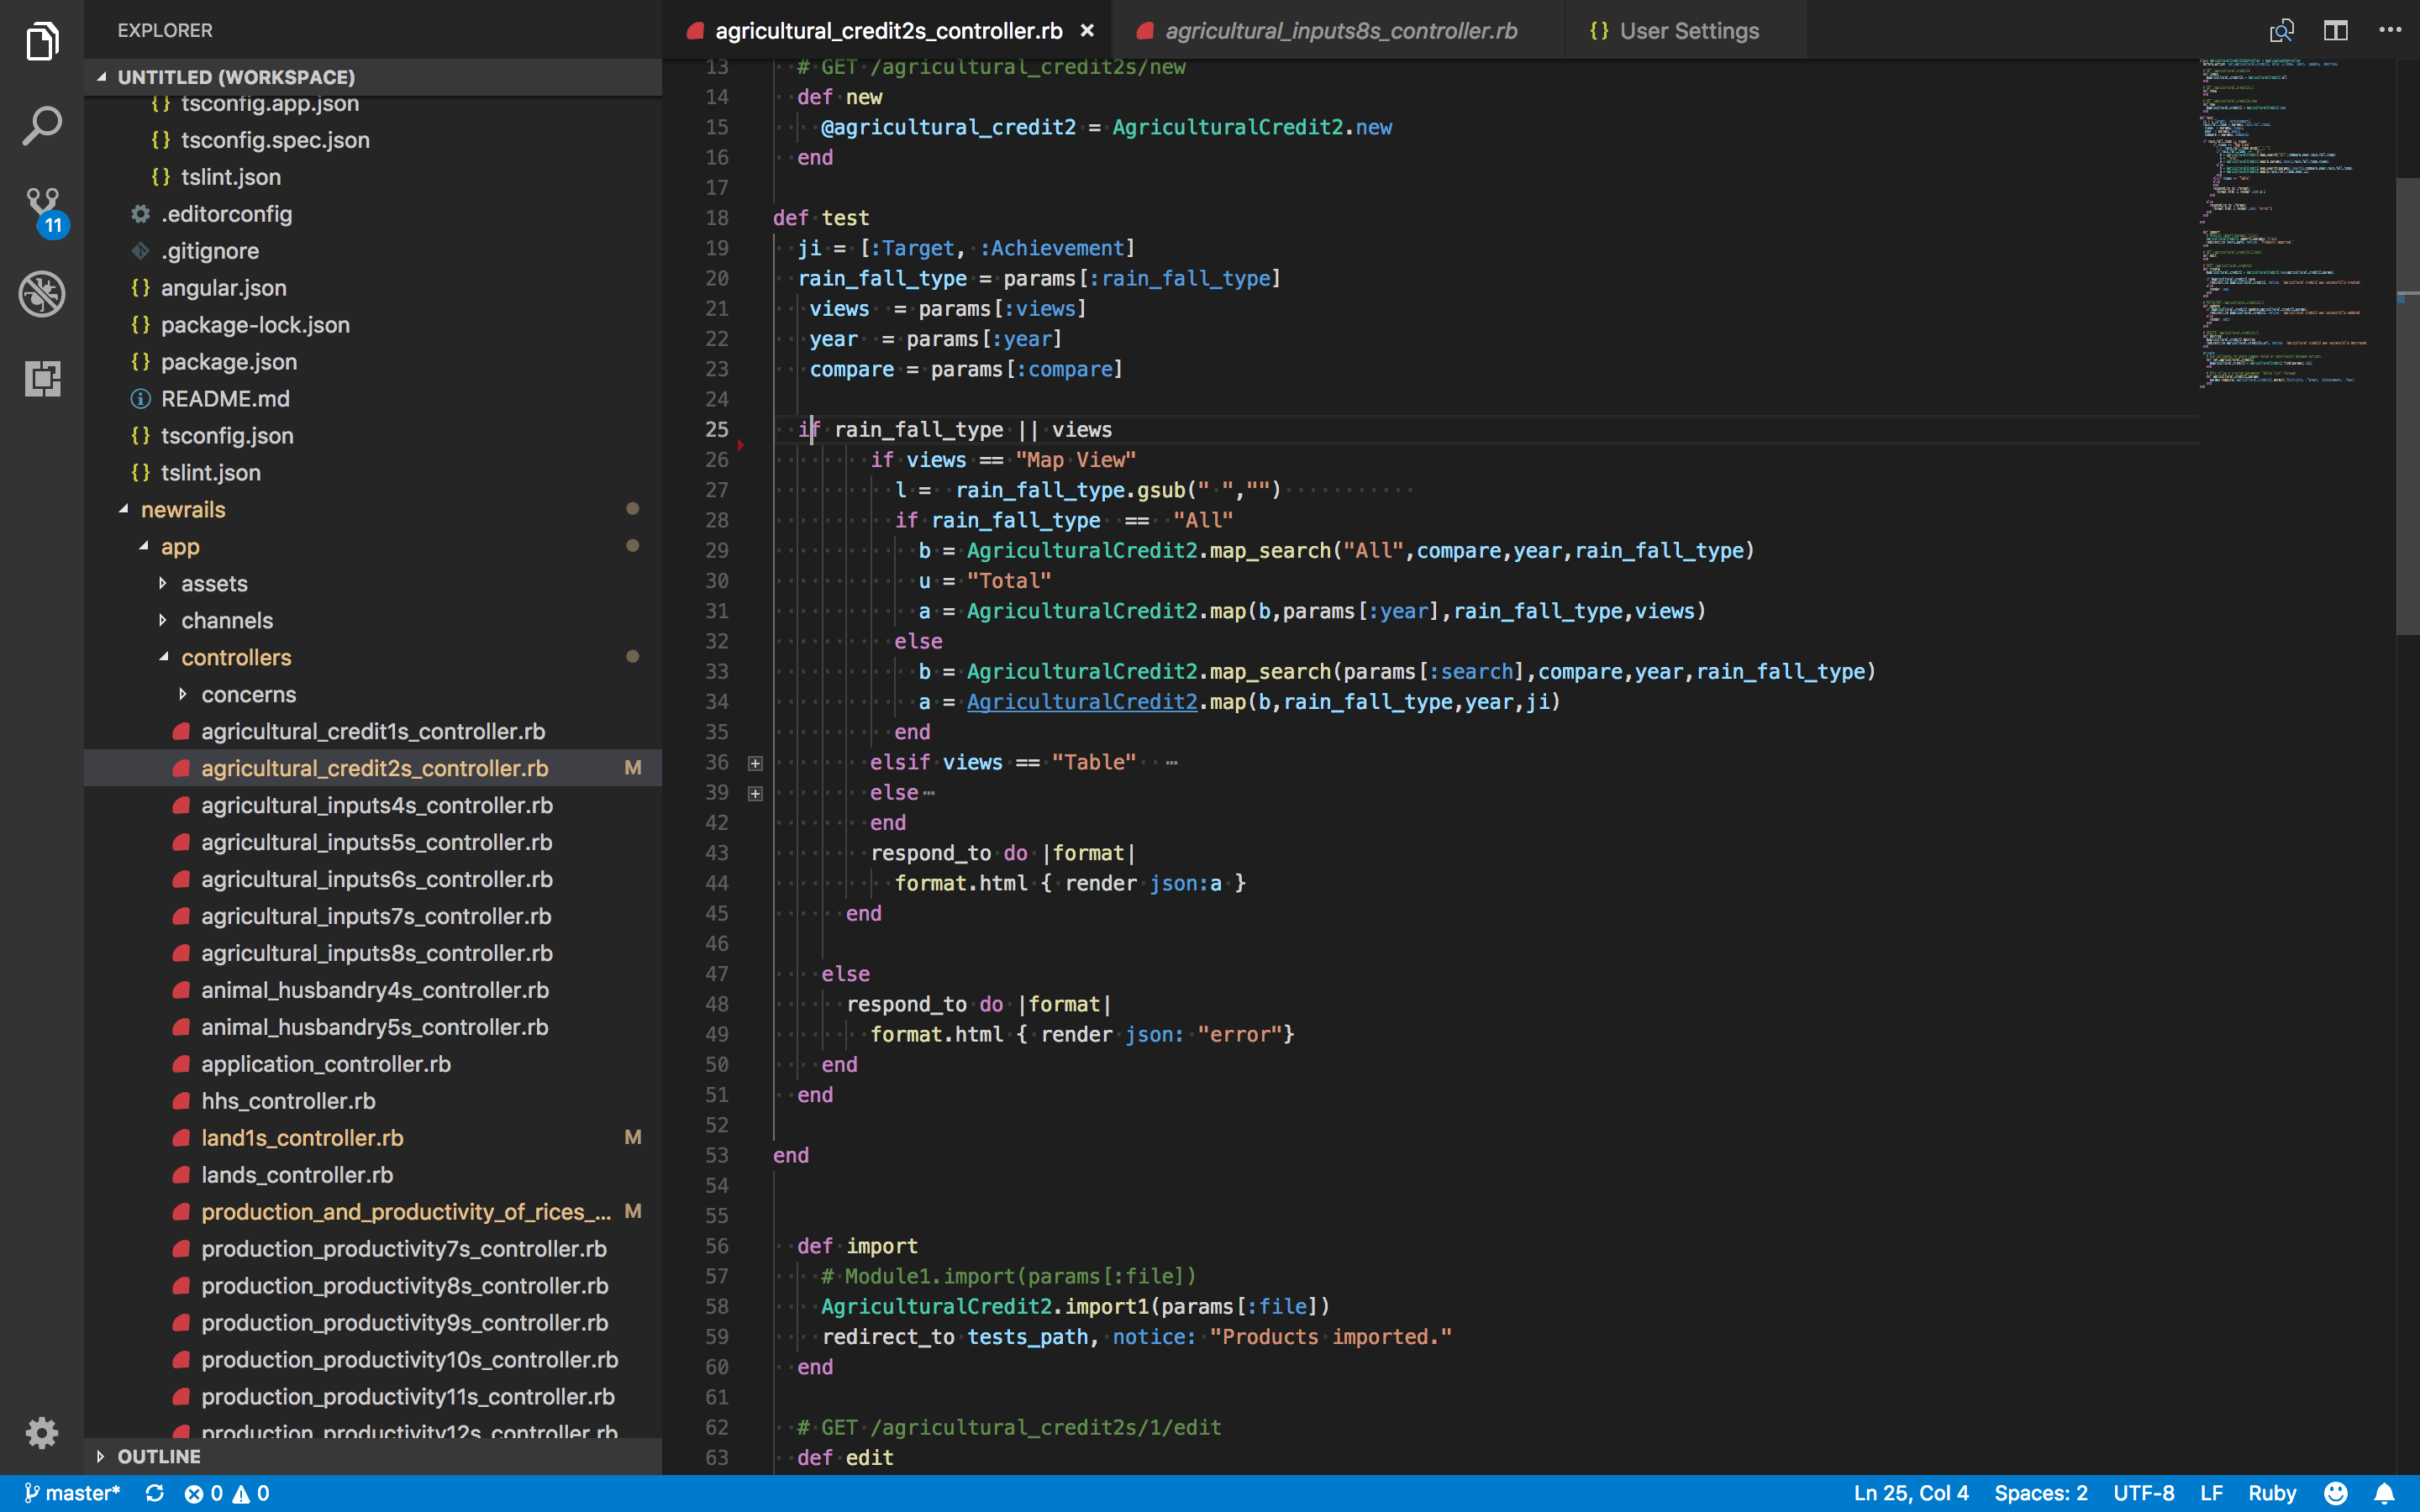Click the underlined AgriculturalCredit2 link on line 34
This screenshot has width=2420, height=1512.
[x=1081, y=702]
